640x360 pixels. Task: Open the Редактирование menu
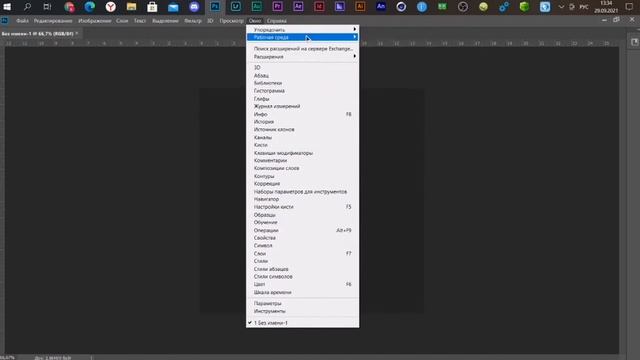coord(53,21)
